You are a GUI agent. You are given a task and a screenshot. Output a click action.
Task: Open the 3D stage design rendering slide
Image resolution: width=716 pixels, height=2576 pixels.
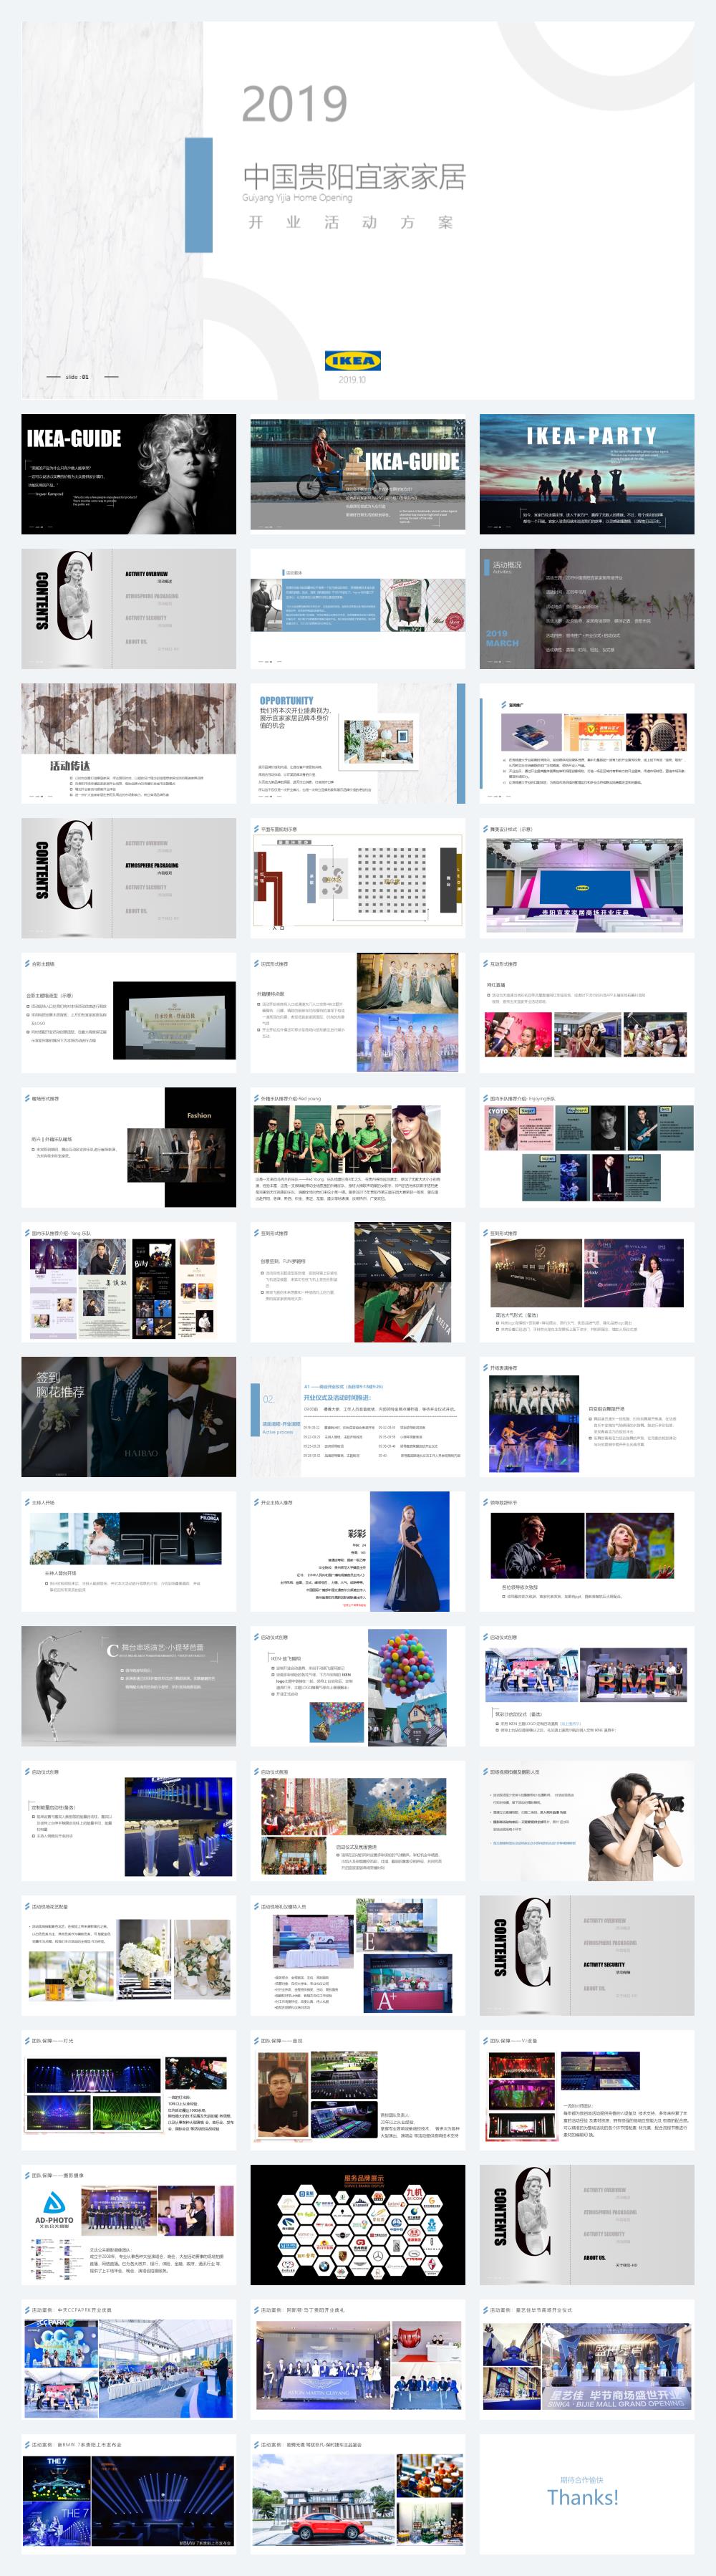point(586,878)
